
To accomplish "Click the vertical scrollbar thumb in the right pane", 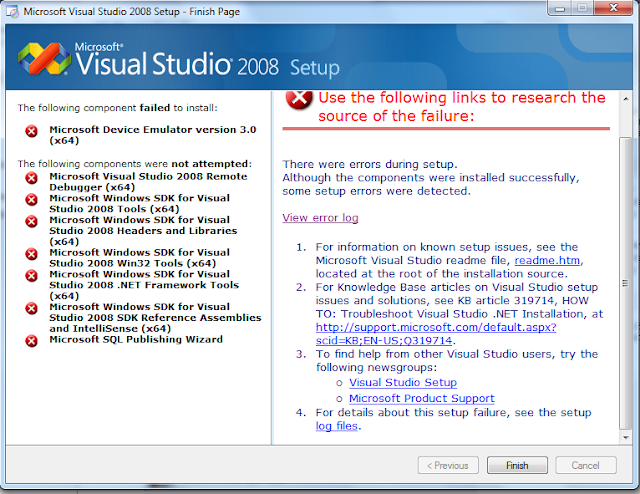I will coord(626,283).
